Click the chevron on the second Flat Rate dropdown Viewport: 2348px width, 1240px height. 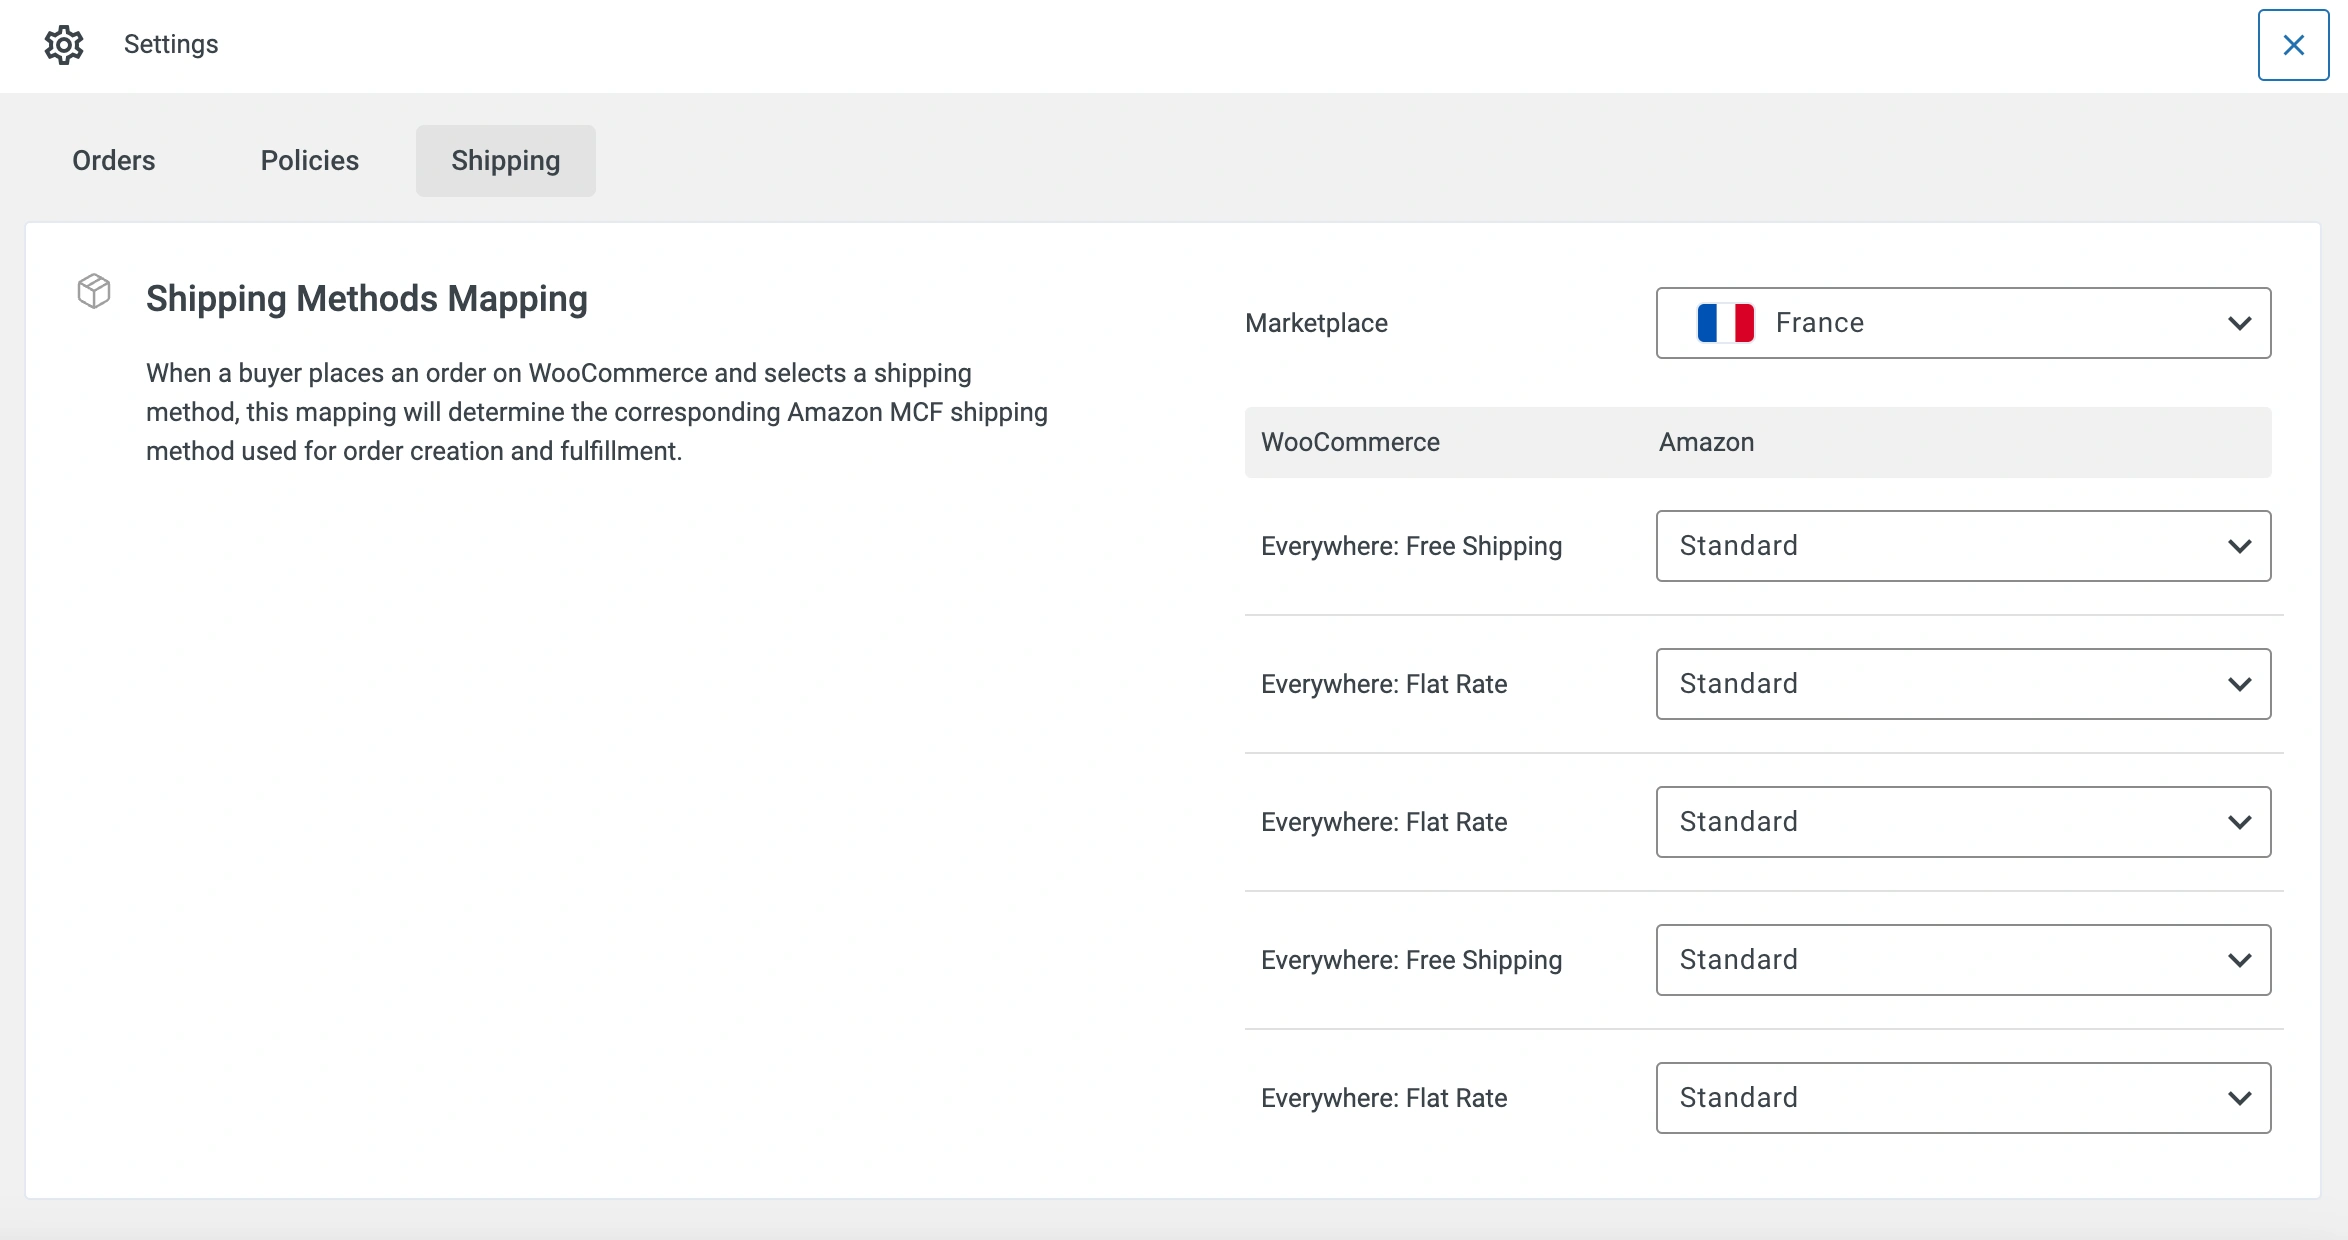(x=2240, y=822)
